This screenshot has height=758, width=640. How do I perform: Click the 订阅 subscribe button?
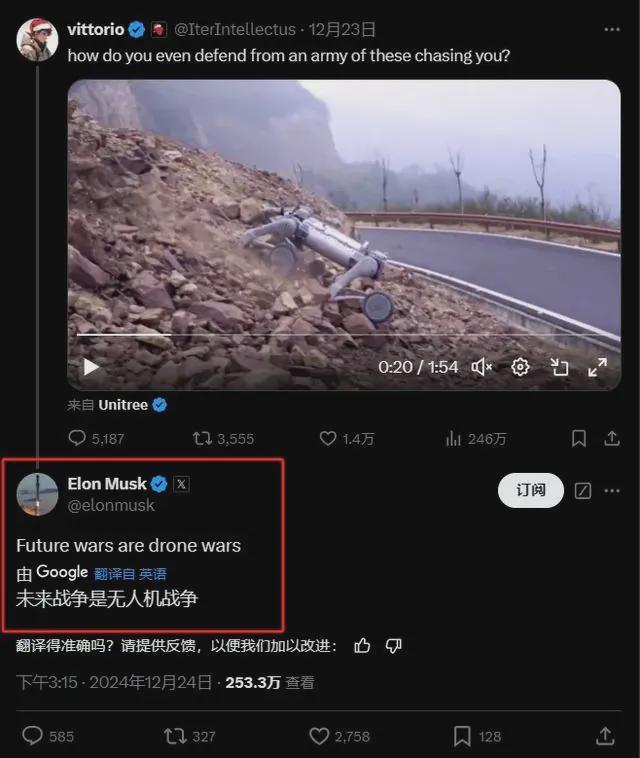point(531,490)
